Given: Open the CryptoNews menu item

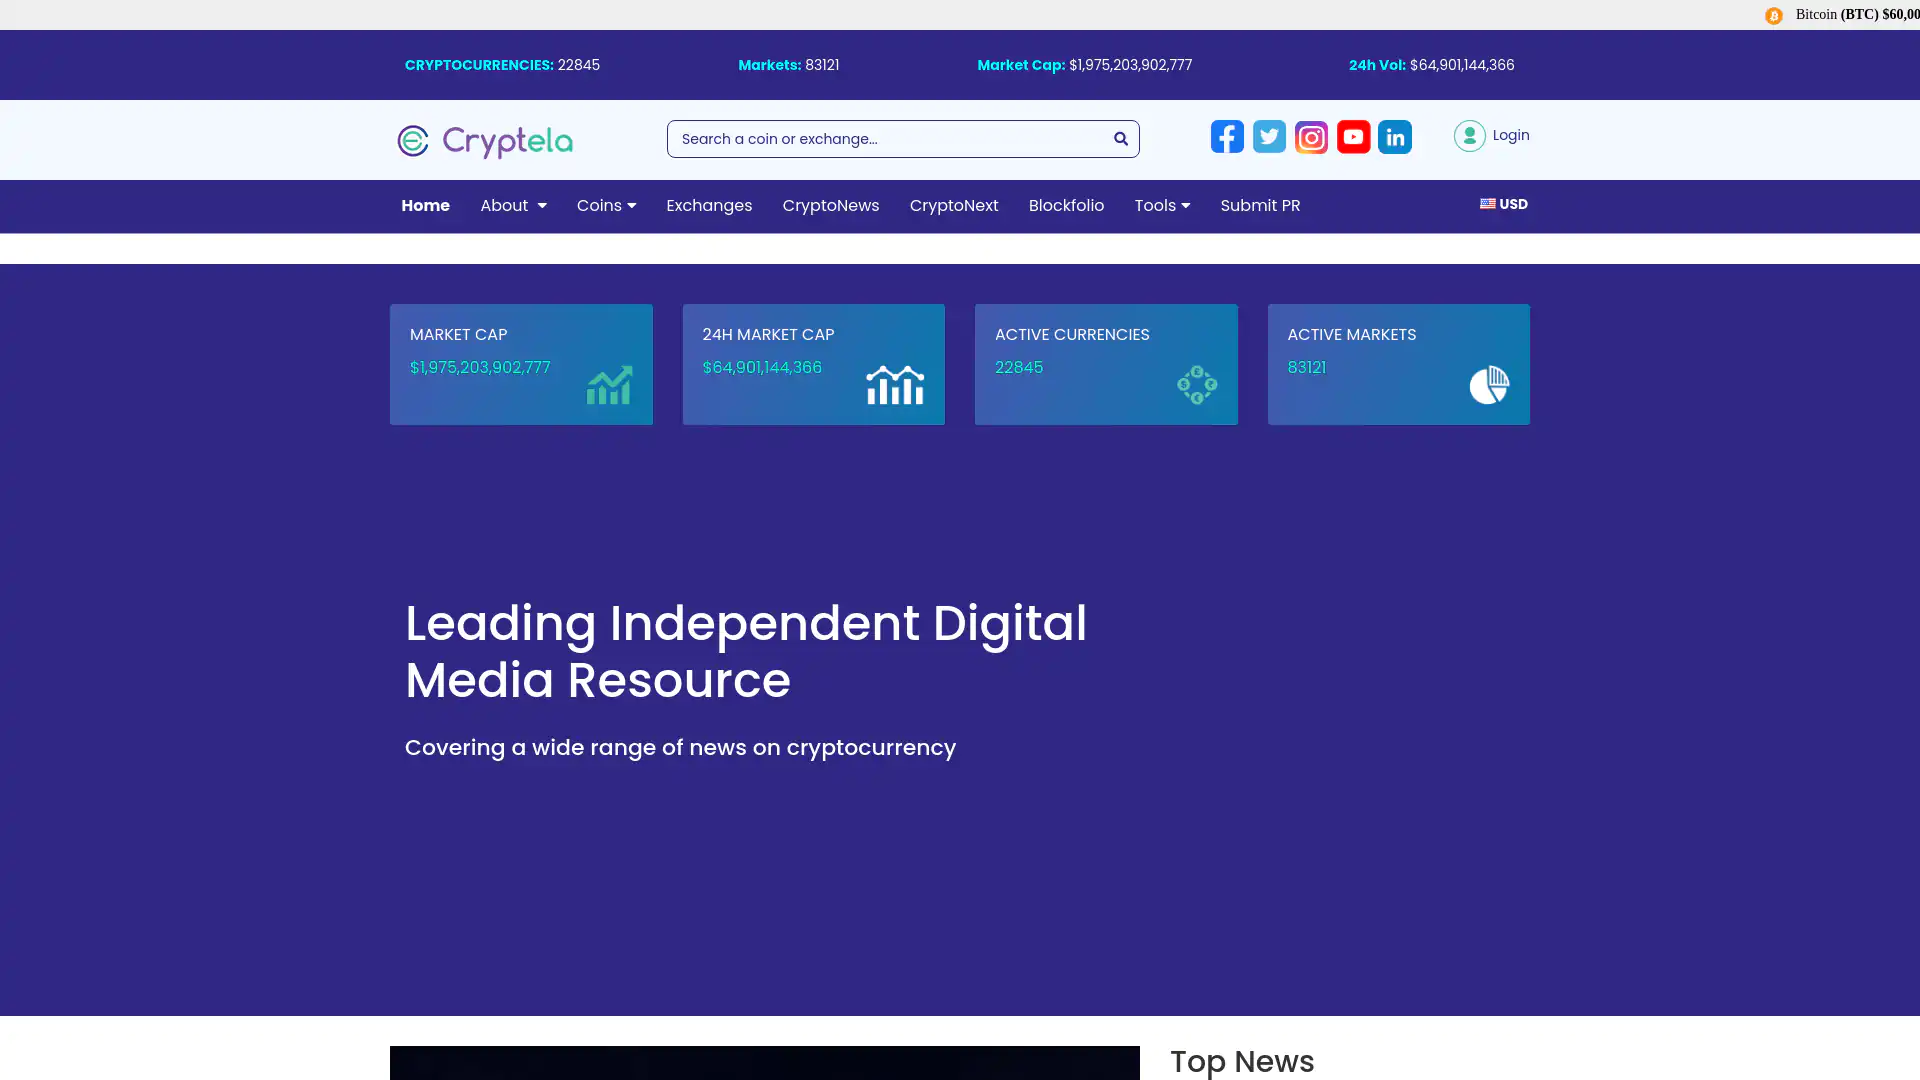Looking at the screenshot, I should (830, 206).
